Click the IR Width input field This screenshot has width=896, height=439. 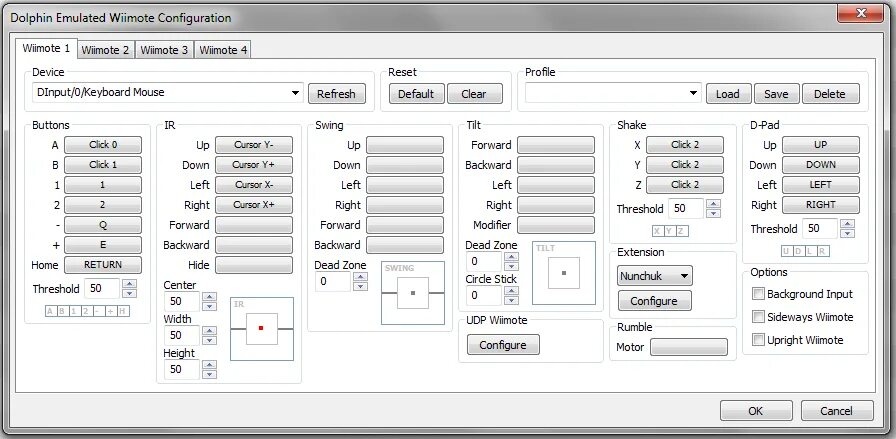(182, 335)
